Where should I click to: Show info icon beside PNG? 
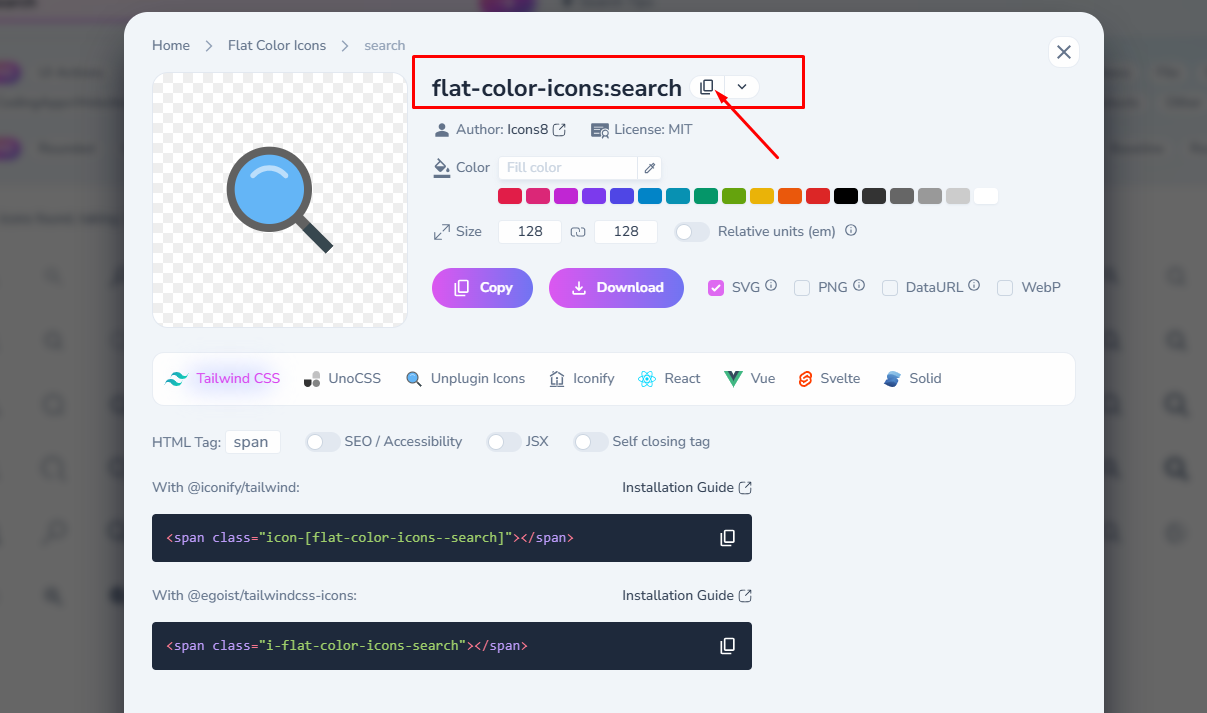859,285
